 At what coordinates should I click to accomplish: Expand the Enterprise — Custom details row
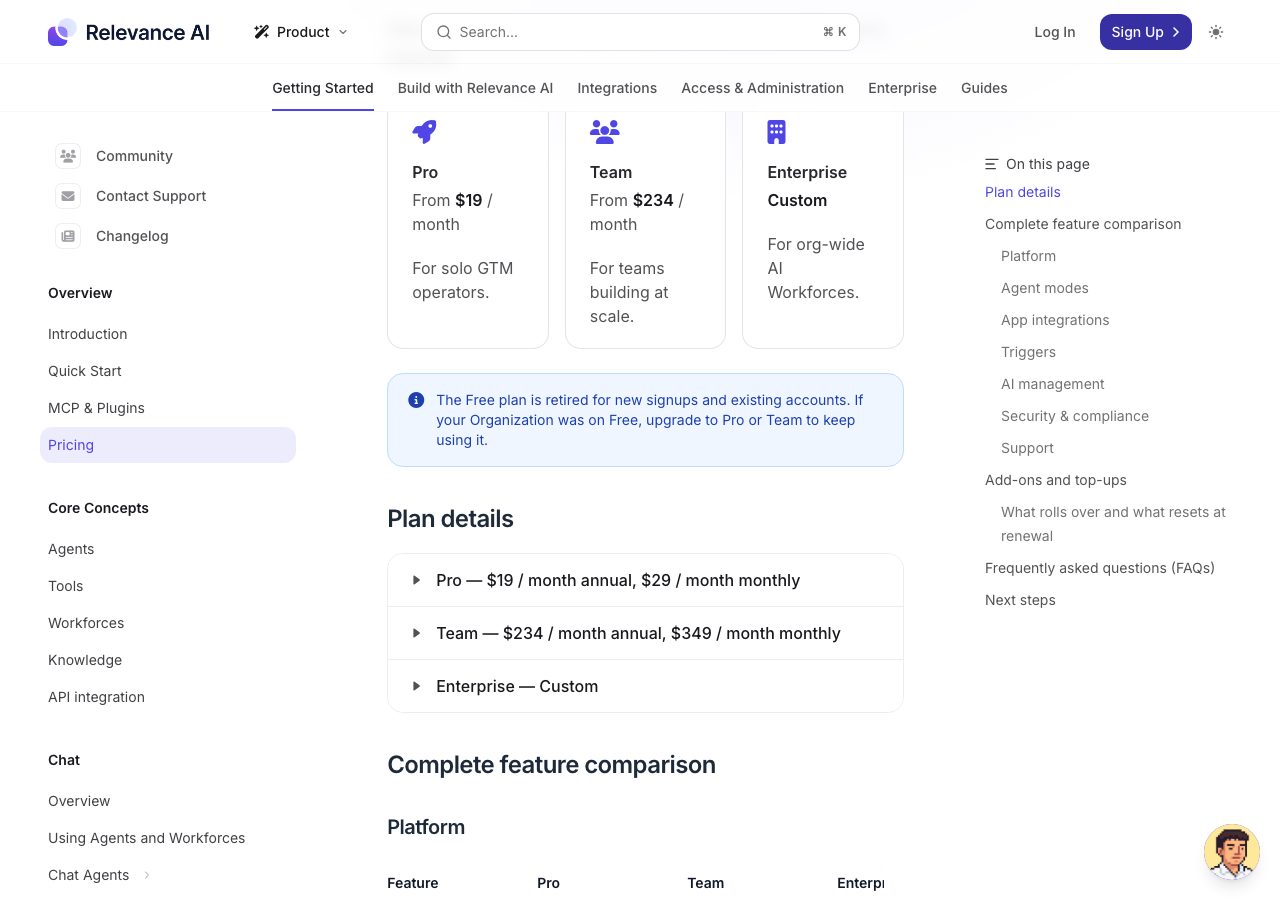[645, 686]
